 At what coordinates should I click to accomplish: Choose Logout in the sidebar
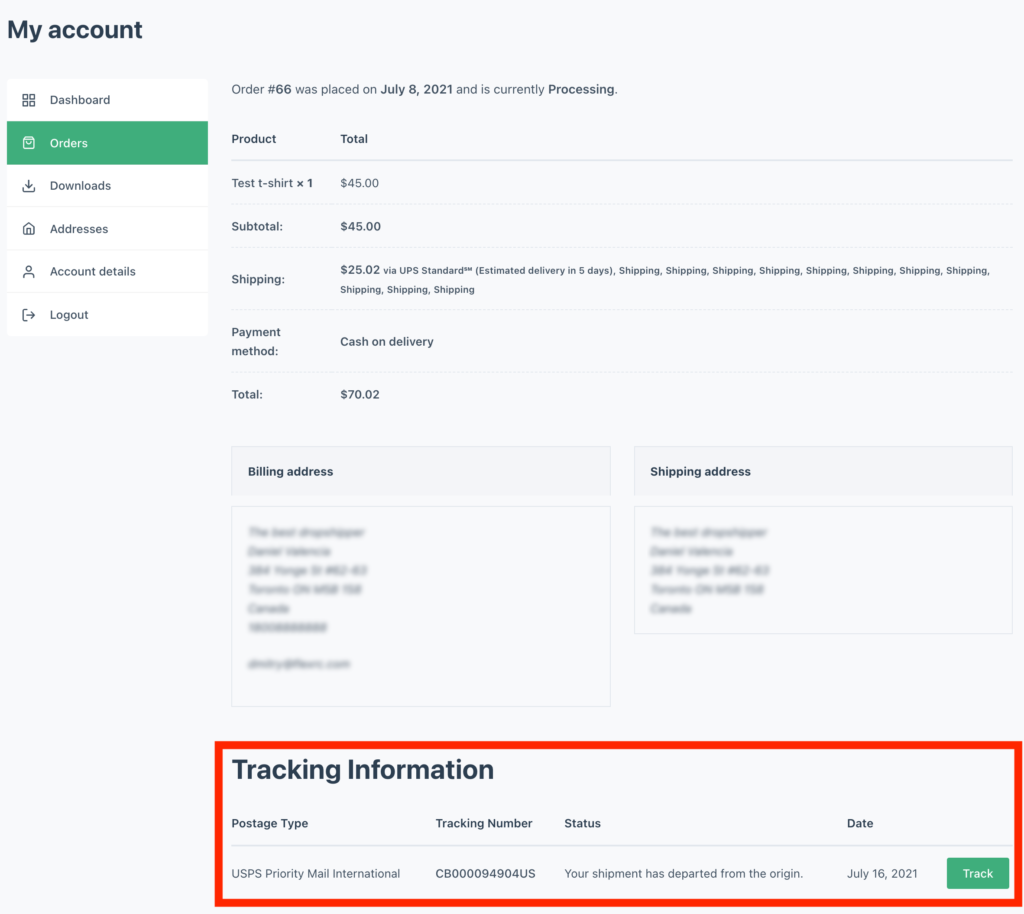click(69, 315)
